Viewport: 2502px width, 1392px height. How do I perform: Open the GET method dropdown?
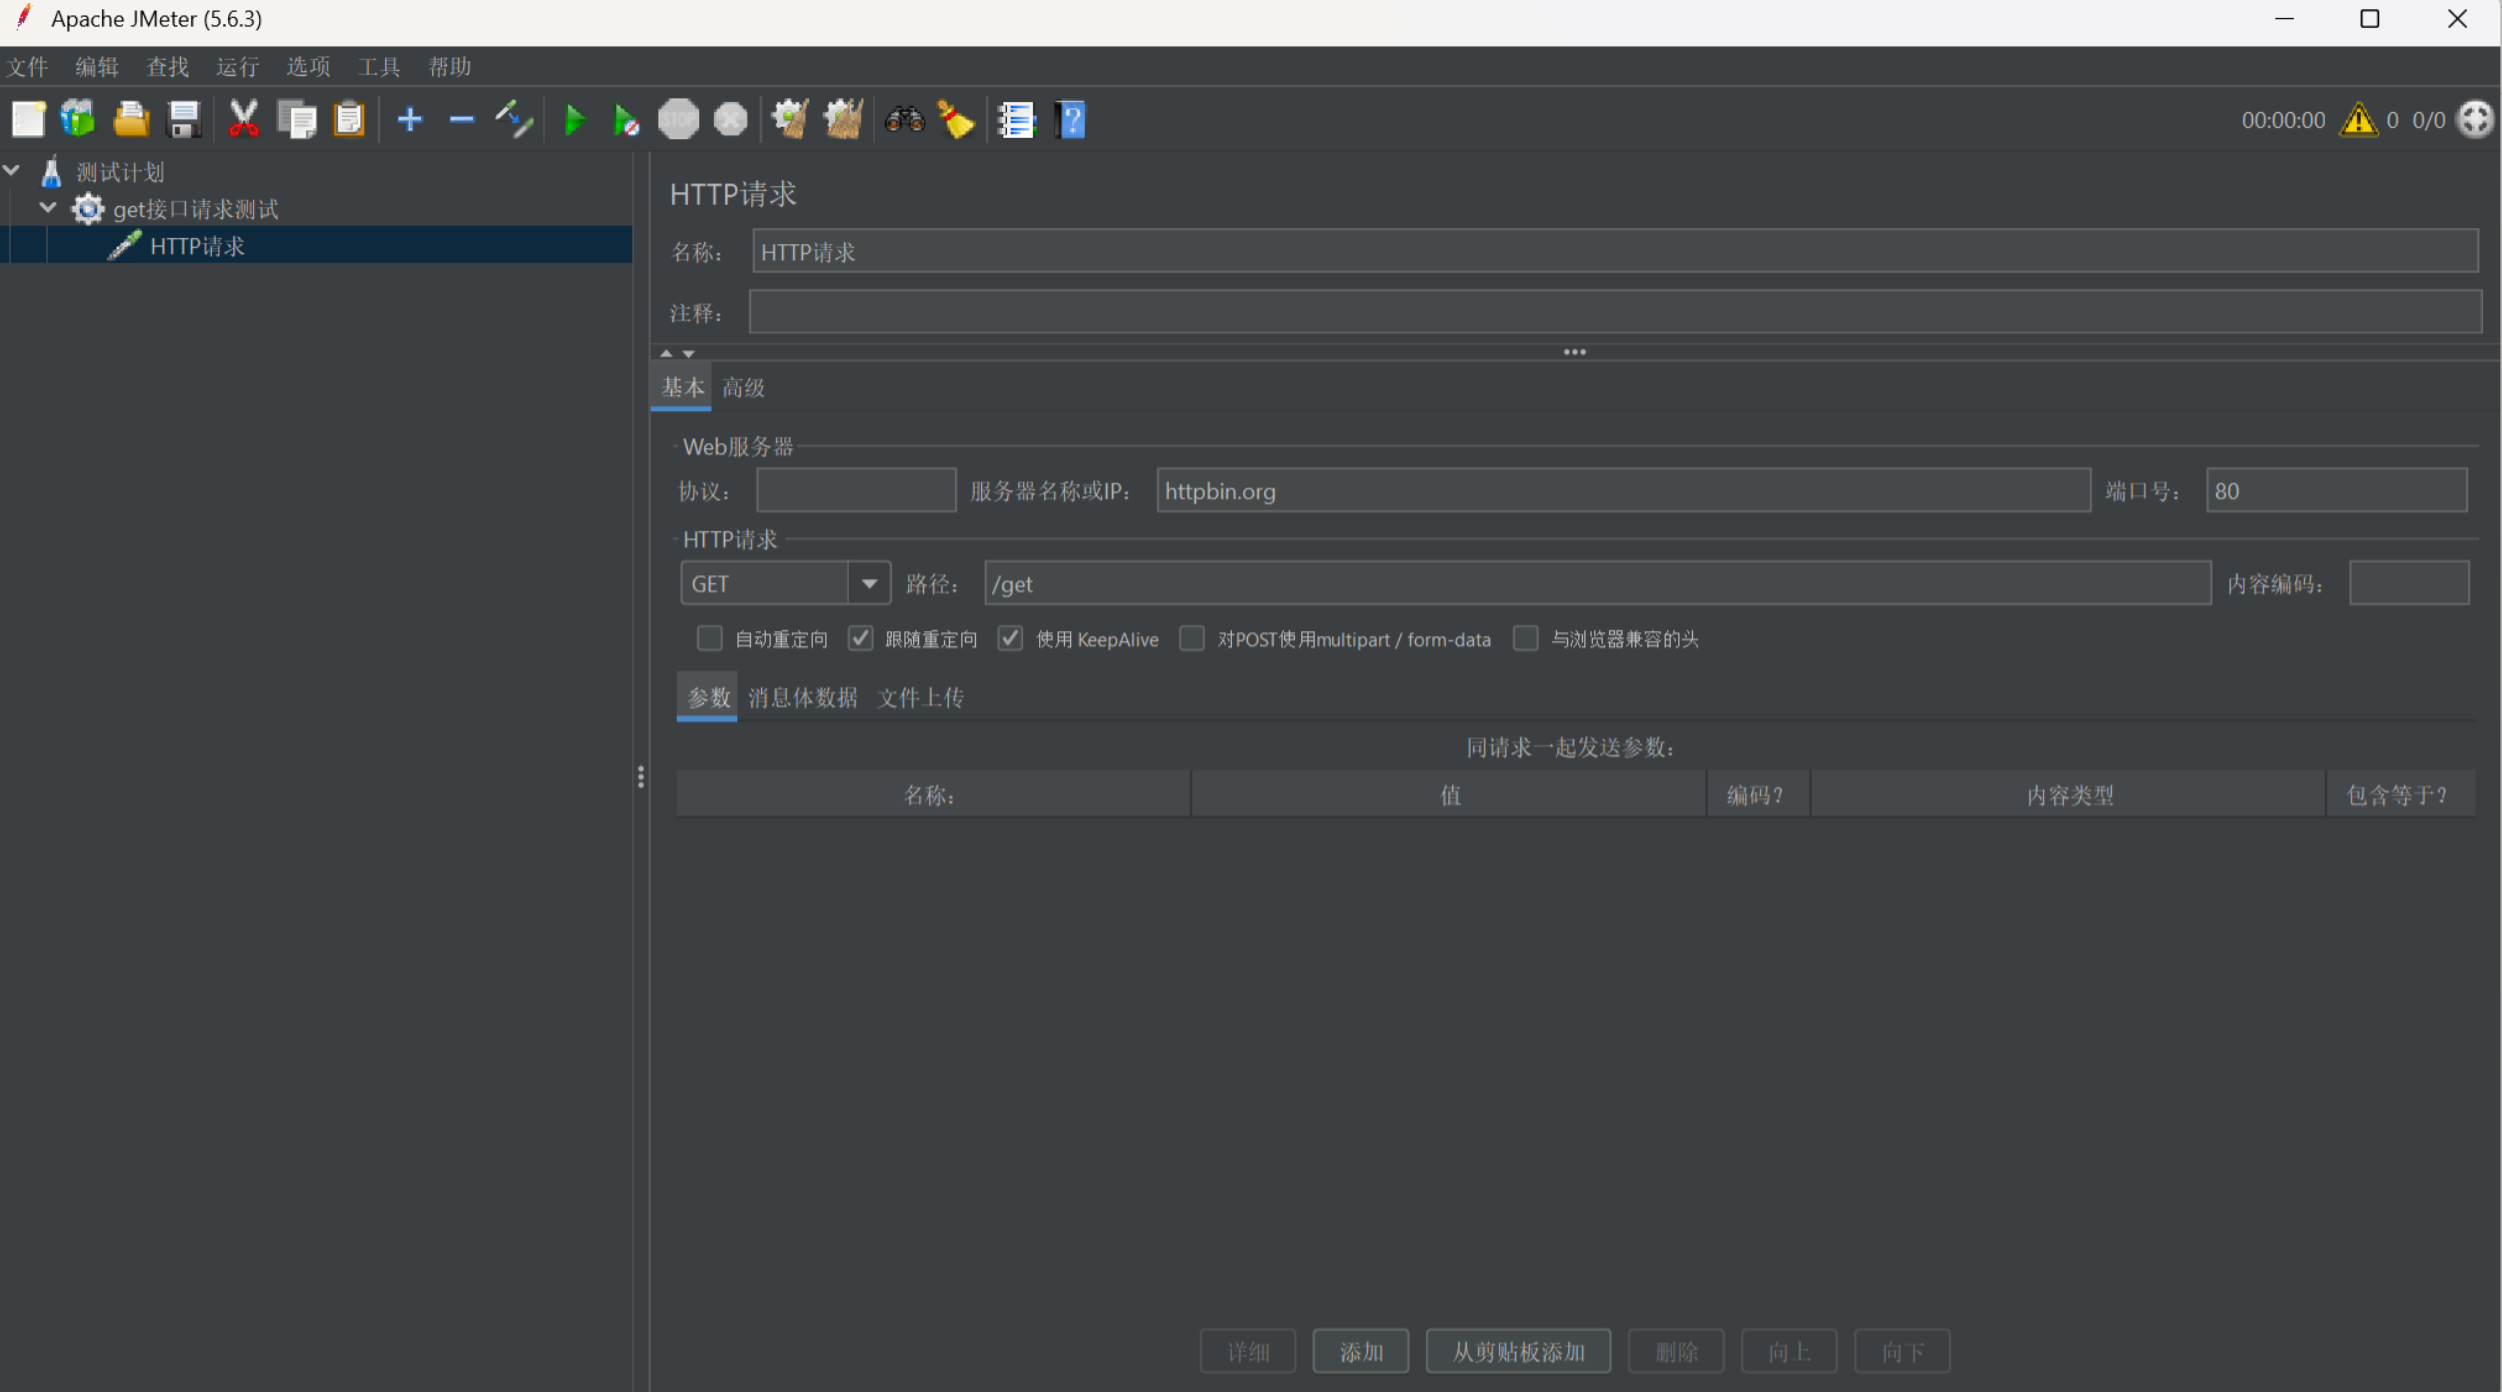868,584
